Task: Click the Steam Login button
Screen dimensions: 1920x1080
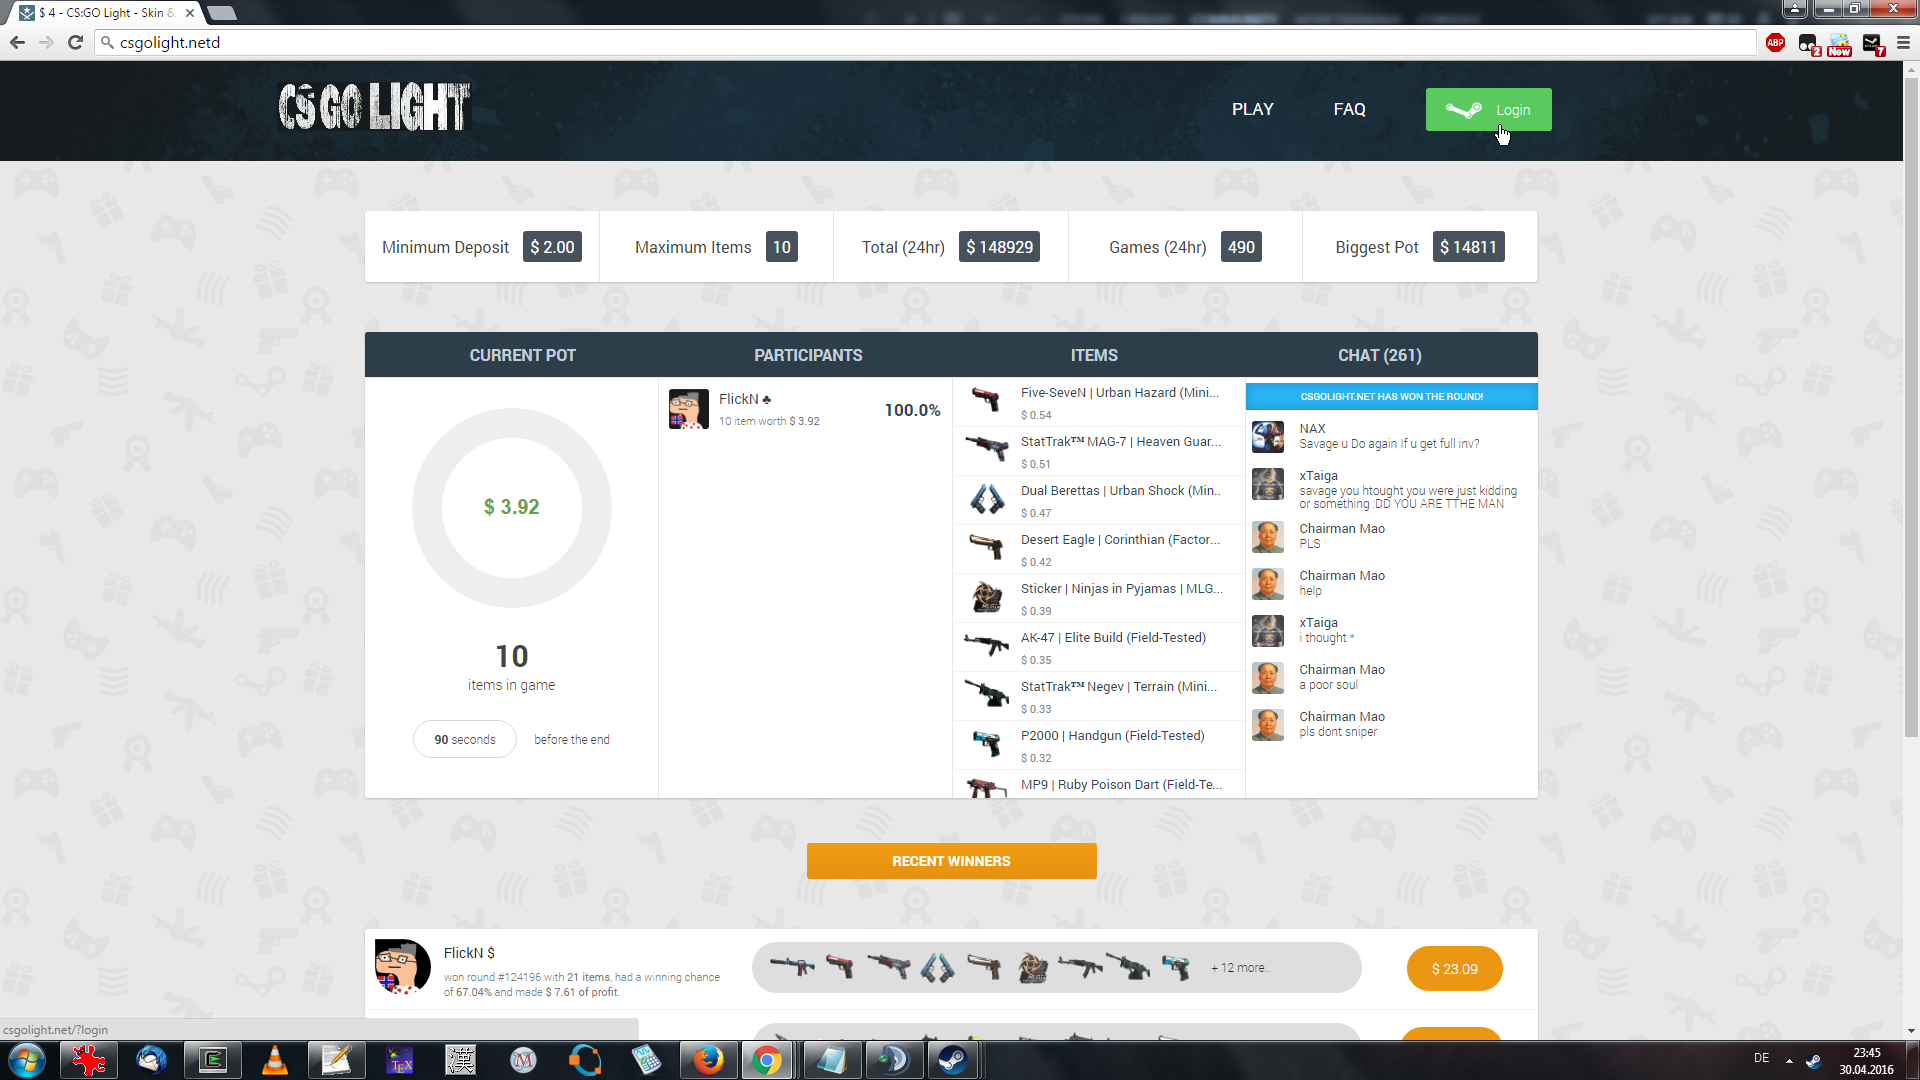Action: (1488, 110)
